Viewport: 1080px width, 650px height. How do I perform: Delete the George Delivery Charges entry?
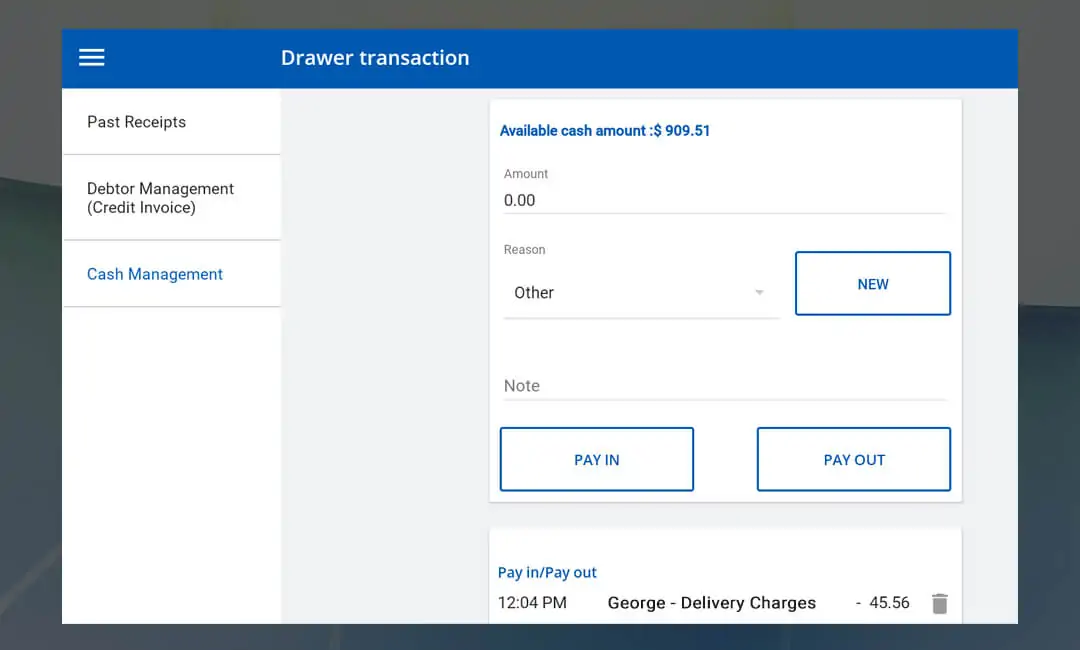click(x=939, y=604)
